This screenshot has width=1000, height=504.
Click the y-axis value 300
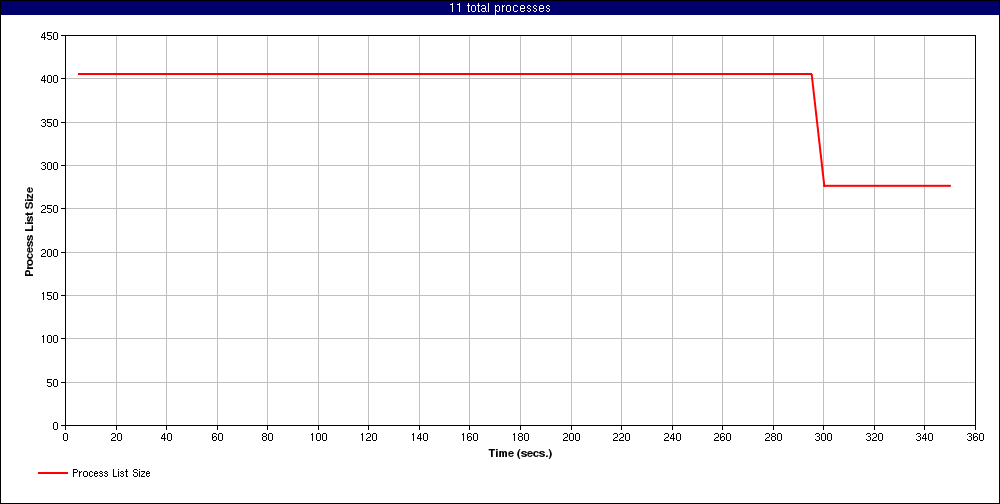(52, 166)
